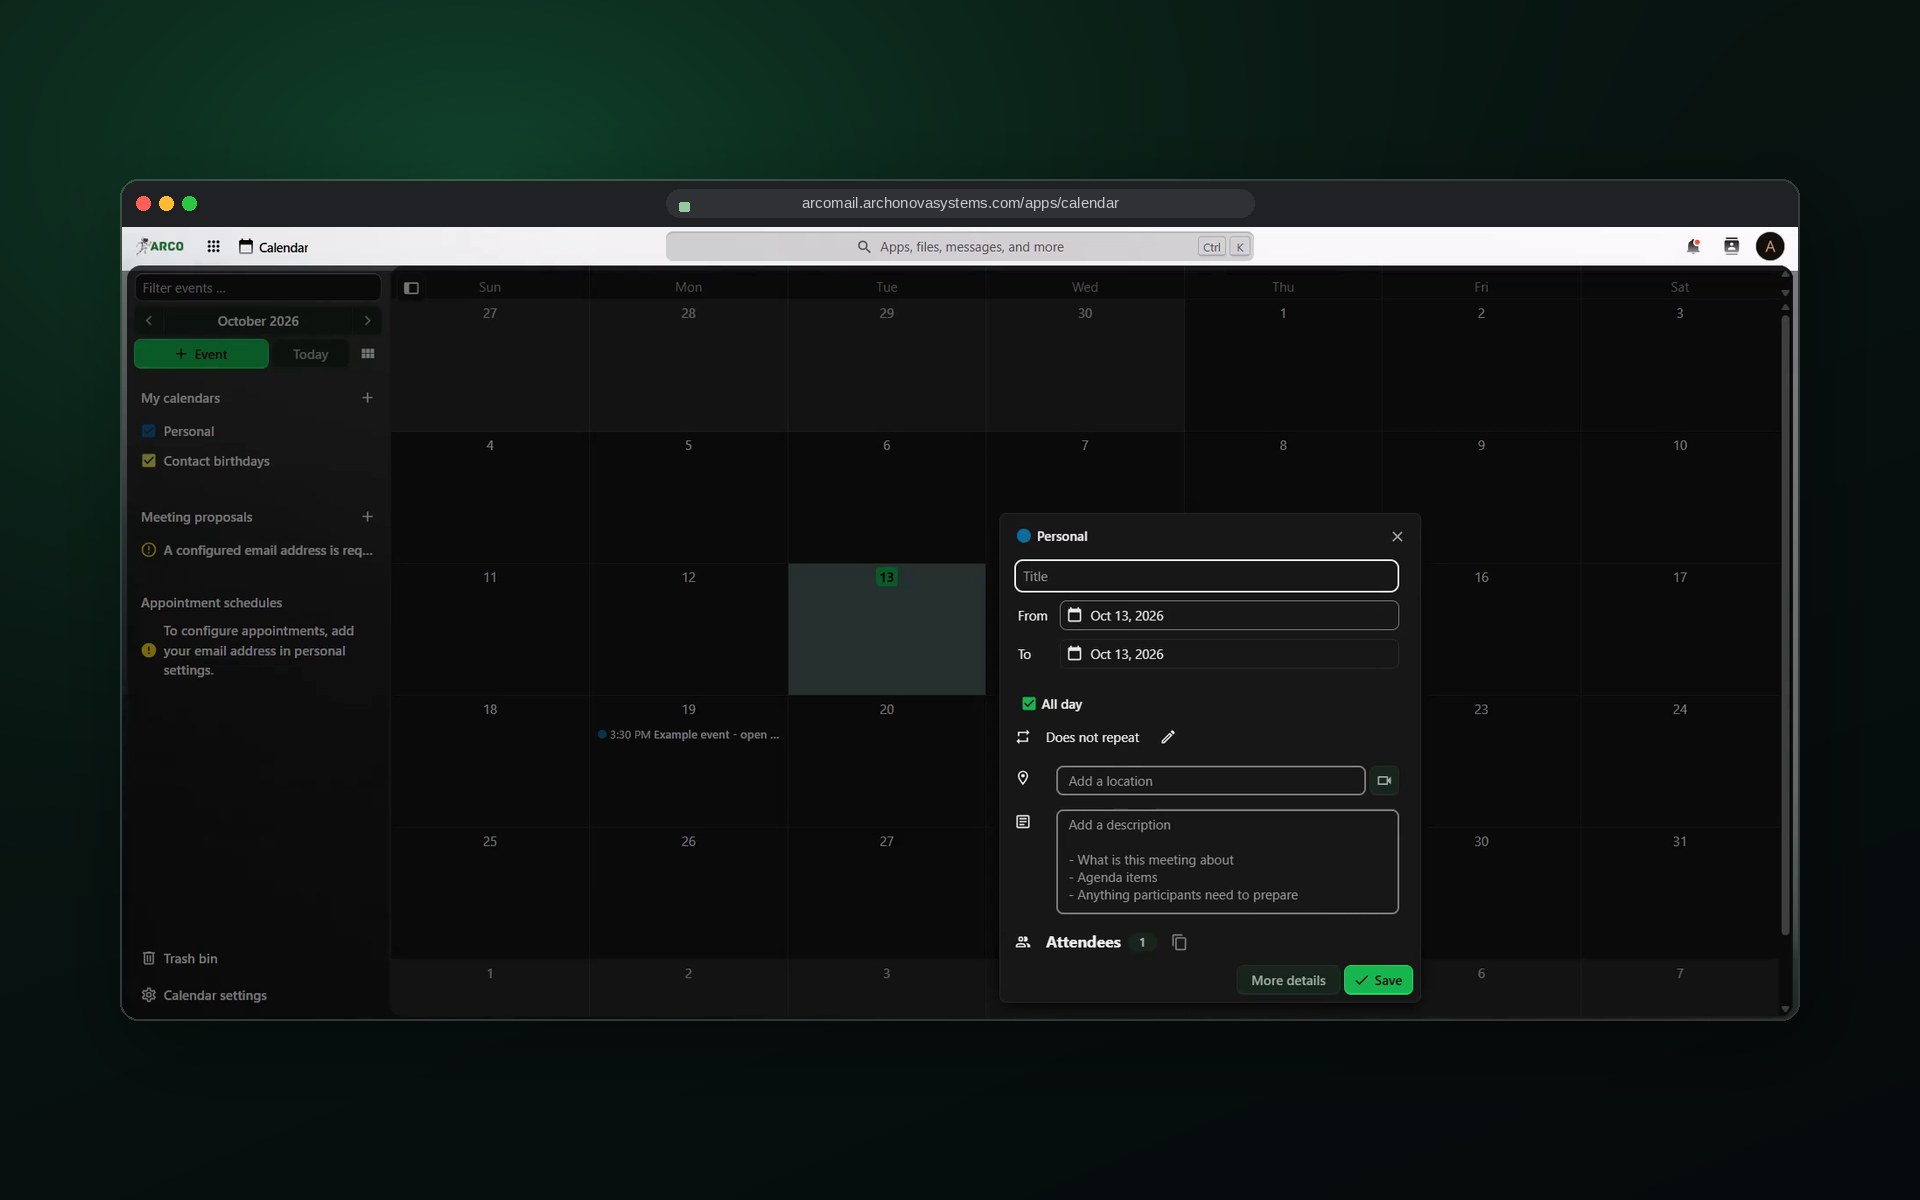The height and width of the screenshot is (1200, 1920).
Task: Open the user avatar menu
Action: [x=1769, y=247]
